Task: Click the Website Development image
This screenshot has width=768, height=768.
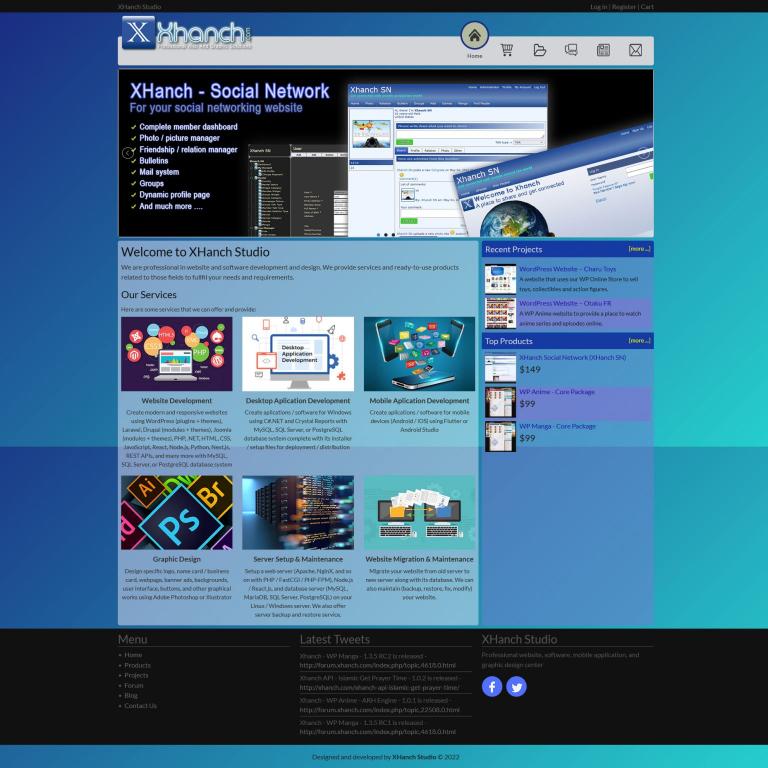Action: (x=177, y=354)
